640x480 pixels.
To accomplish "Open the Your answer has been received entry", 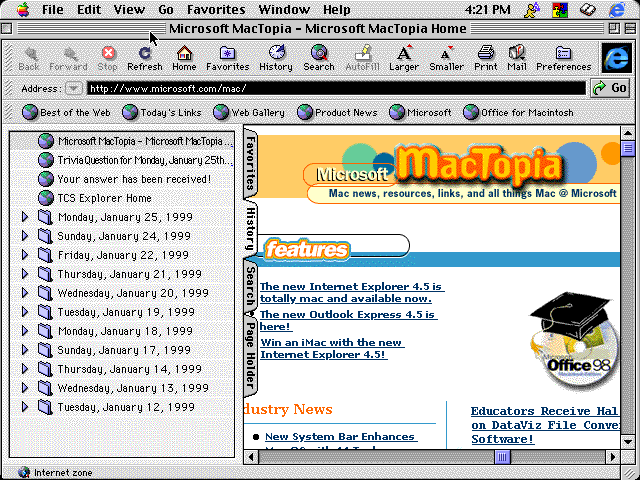I will coord(124,179).
